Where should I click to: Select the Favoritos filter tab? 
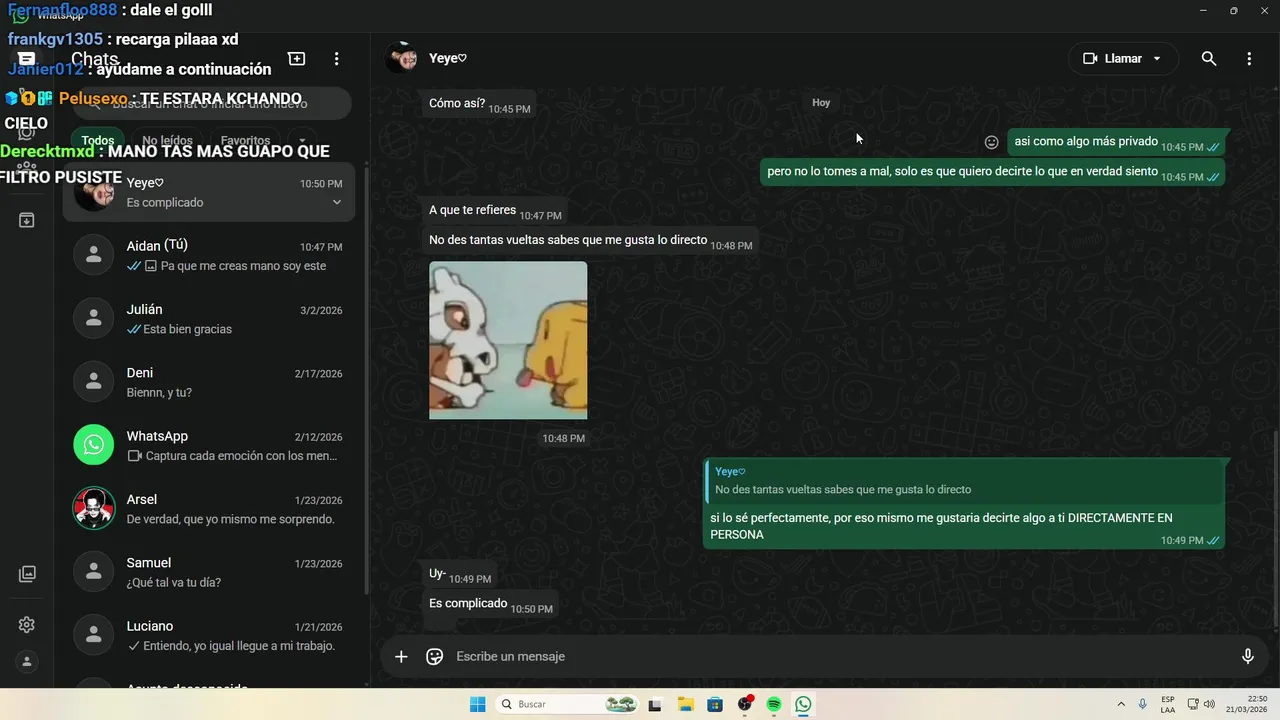(245, 141)
